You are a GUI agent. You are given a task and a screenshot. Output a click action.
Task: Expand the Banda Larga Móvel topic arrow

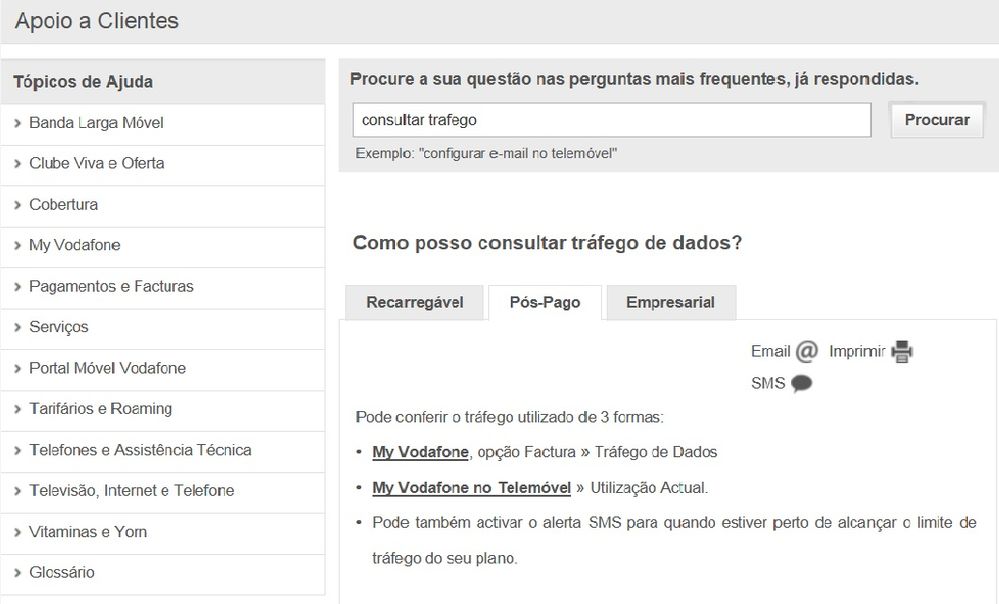[x=18, y=123]
